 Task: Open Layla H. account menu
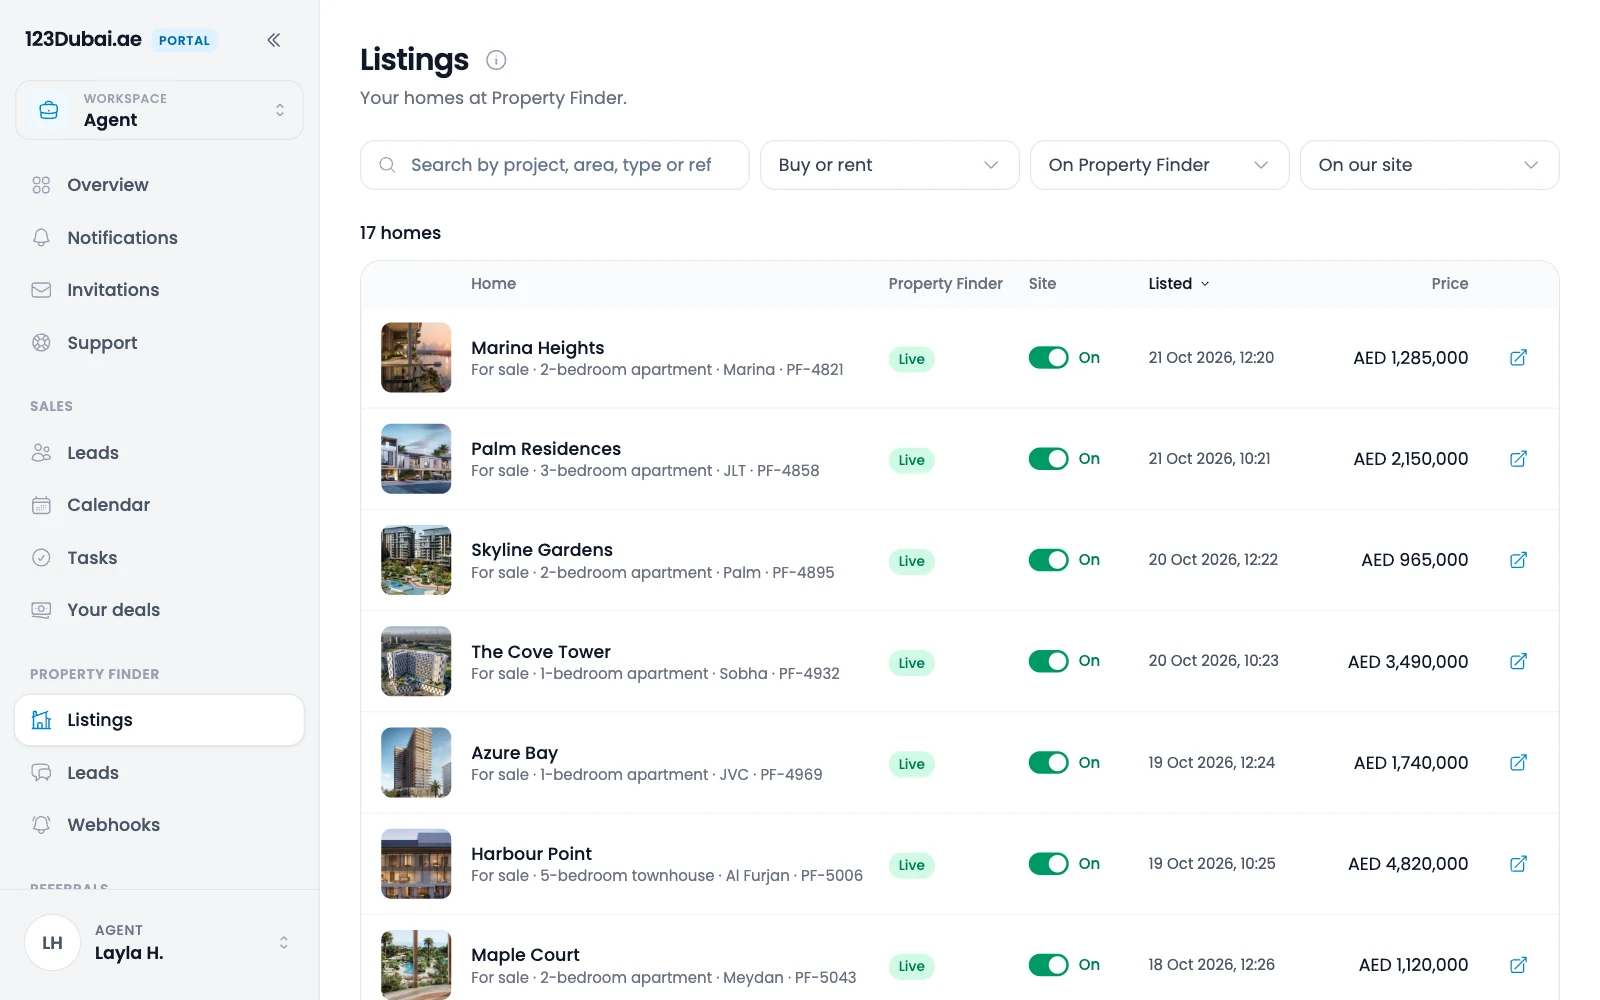pyautogui.click(x=159, y=942)
